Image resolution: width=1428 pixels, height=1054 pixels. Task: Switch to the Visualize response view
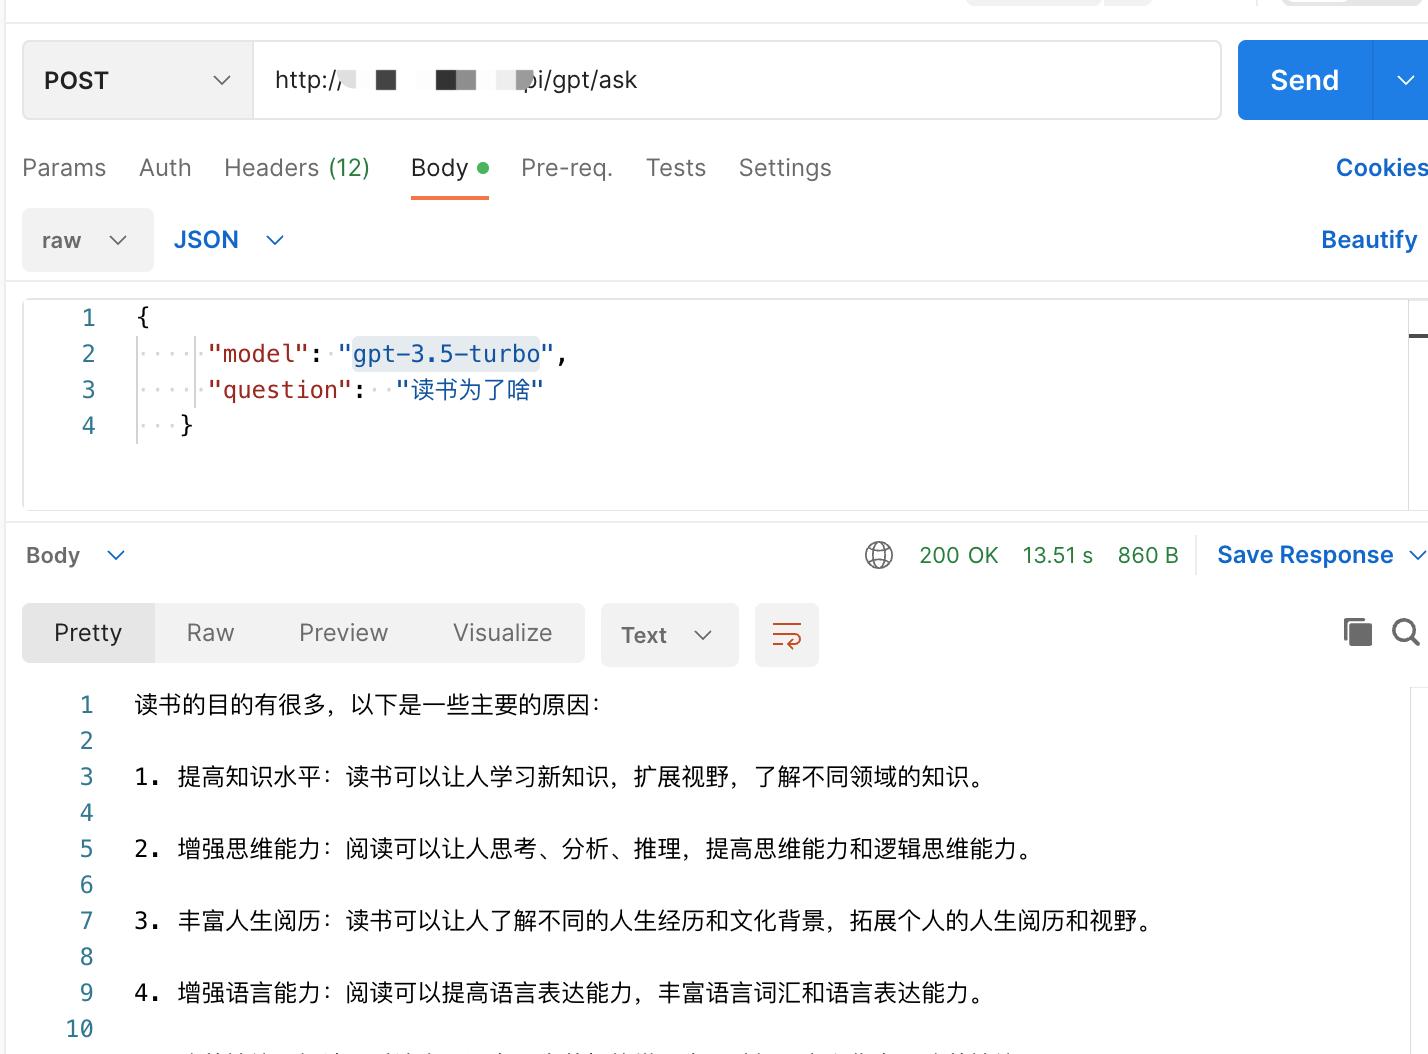point(502,632)
